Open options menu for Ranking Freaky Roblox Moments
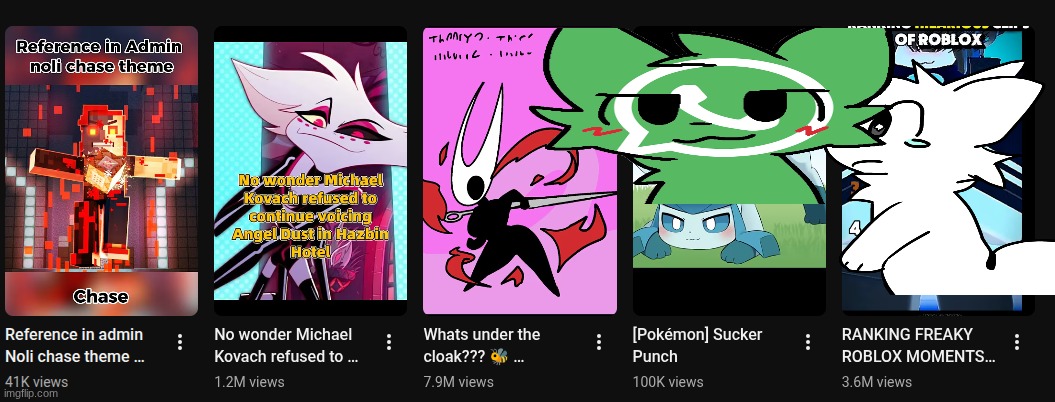Viewport: 1055px width, 402px height. (1017, 342)
